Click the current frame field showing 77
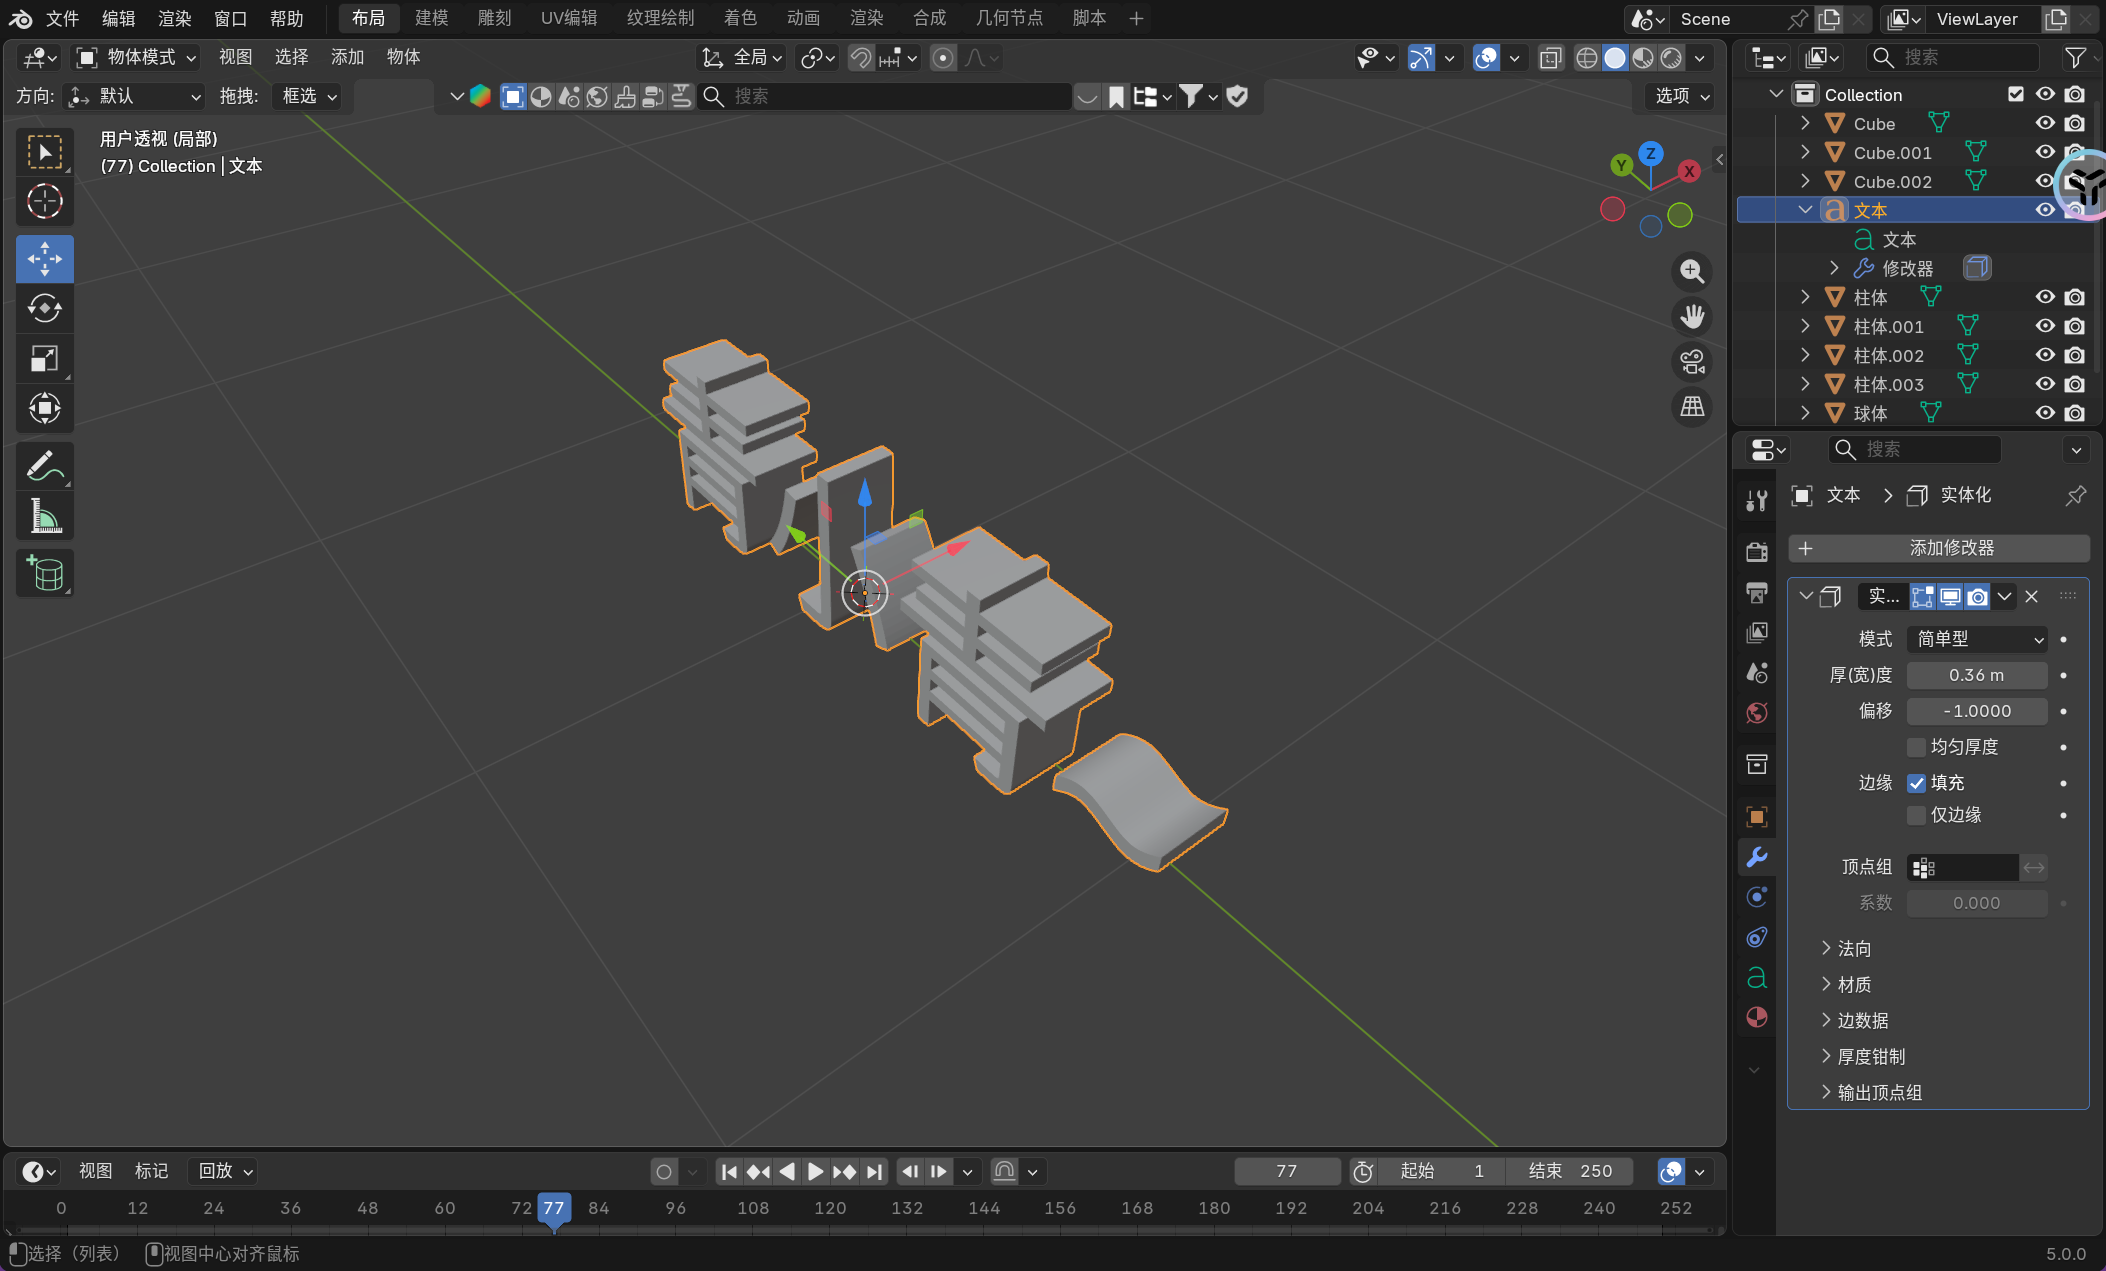2106x1271 pixels. point(1286,1171)
